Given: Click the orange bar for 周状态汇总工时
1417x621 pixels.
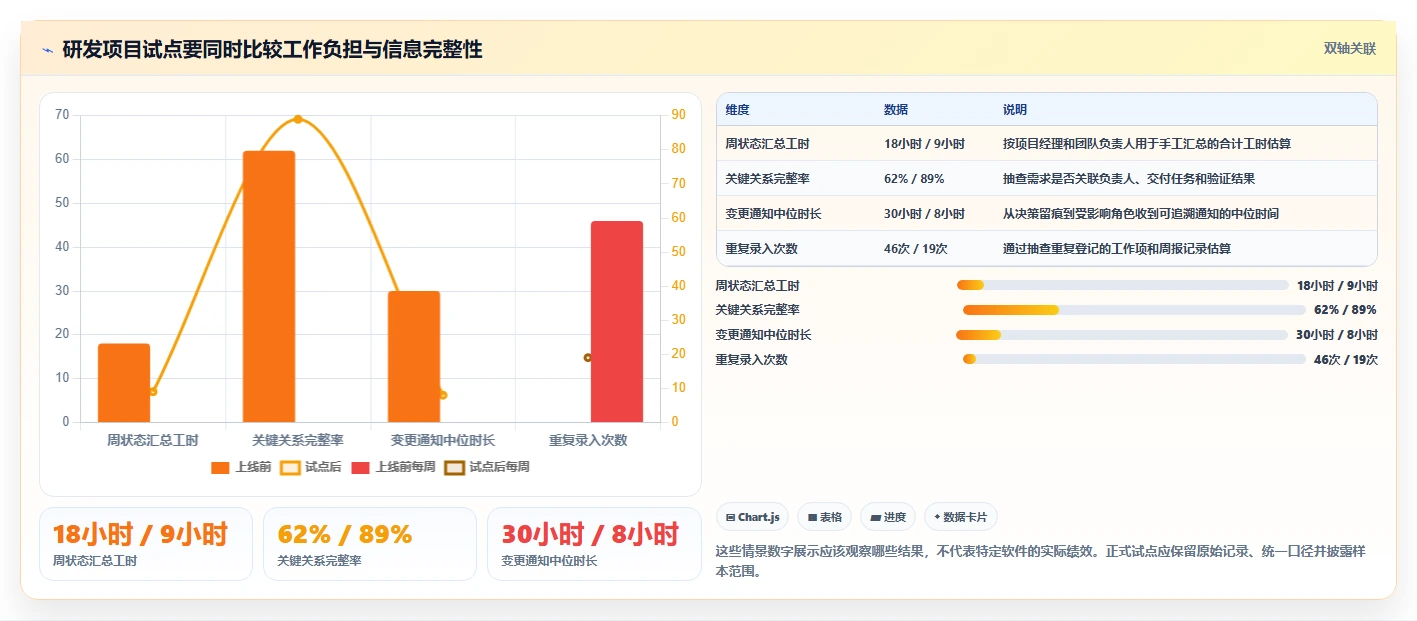Looking at the screenshot, I should click(x=124, y=383).
